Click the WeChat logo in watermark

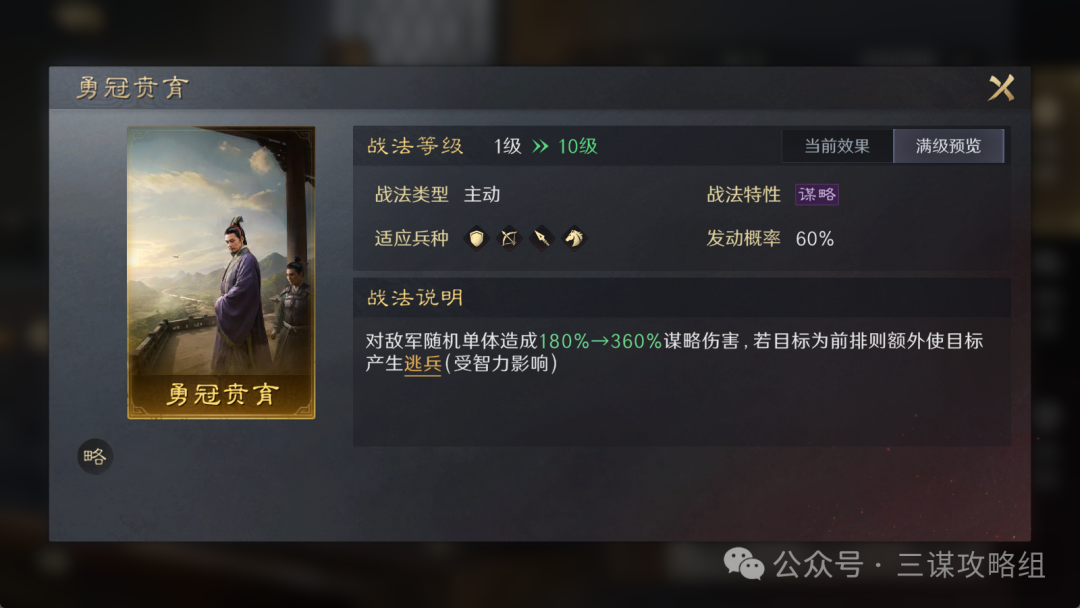tap(744, 565)
